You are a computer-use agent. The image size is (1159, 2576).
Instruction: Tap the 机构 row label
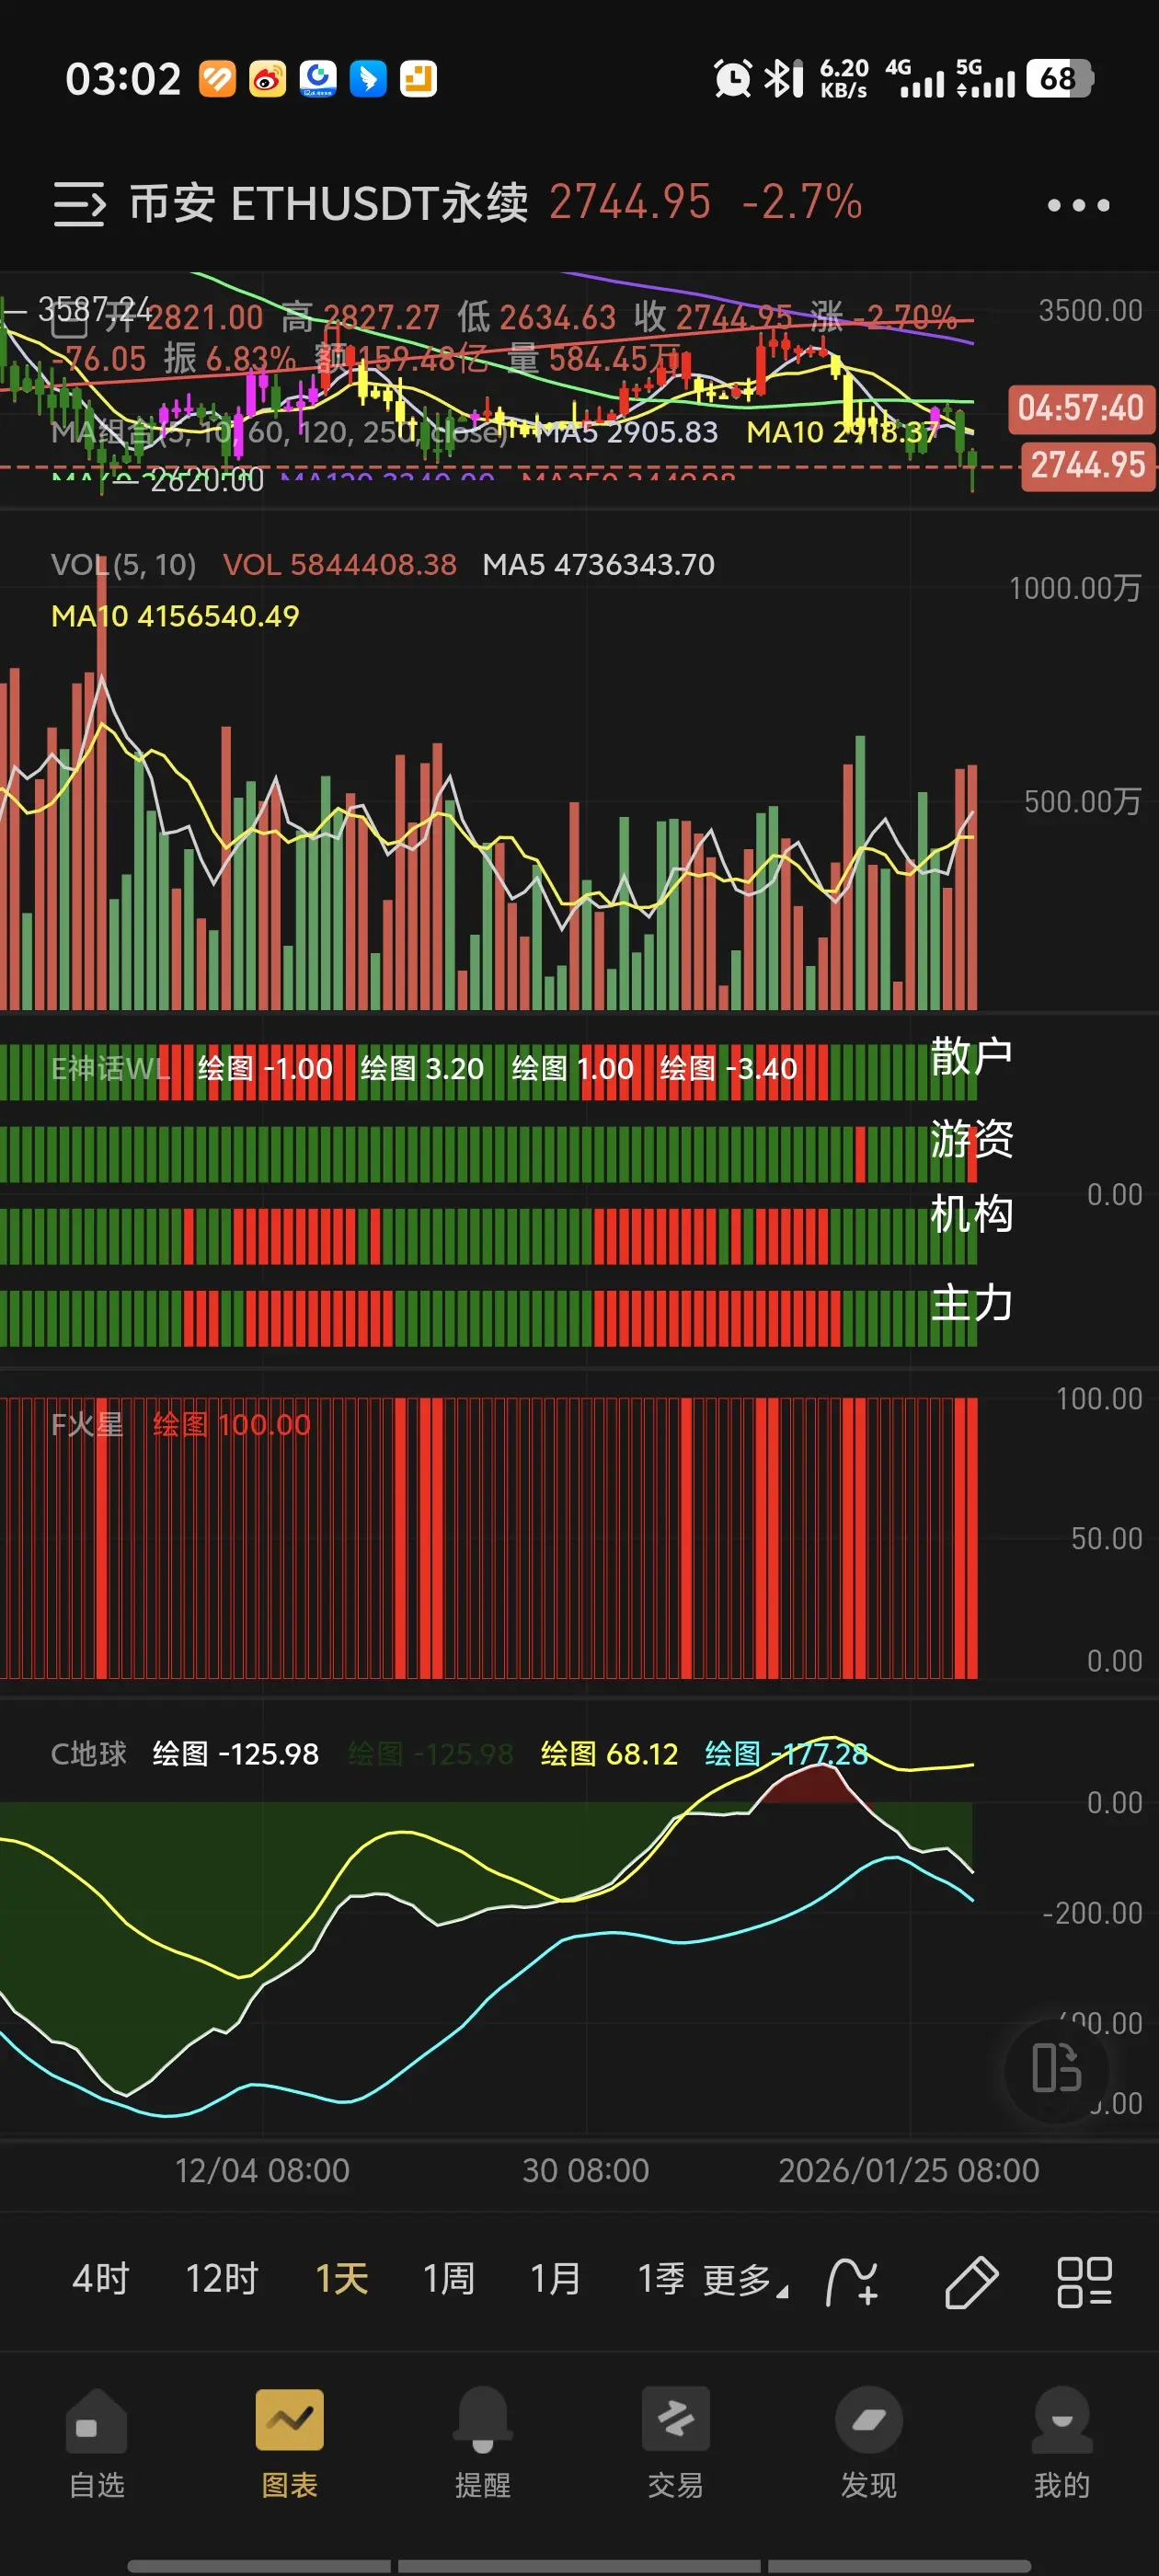point(971,1214)
